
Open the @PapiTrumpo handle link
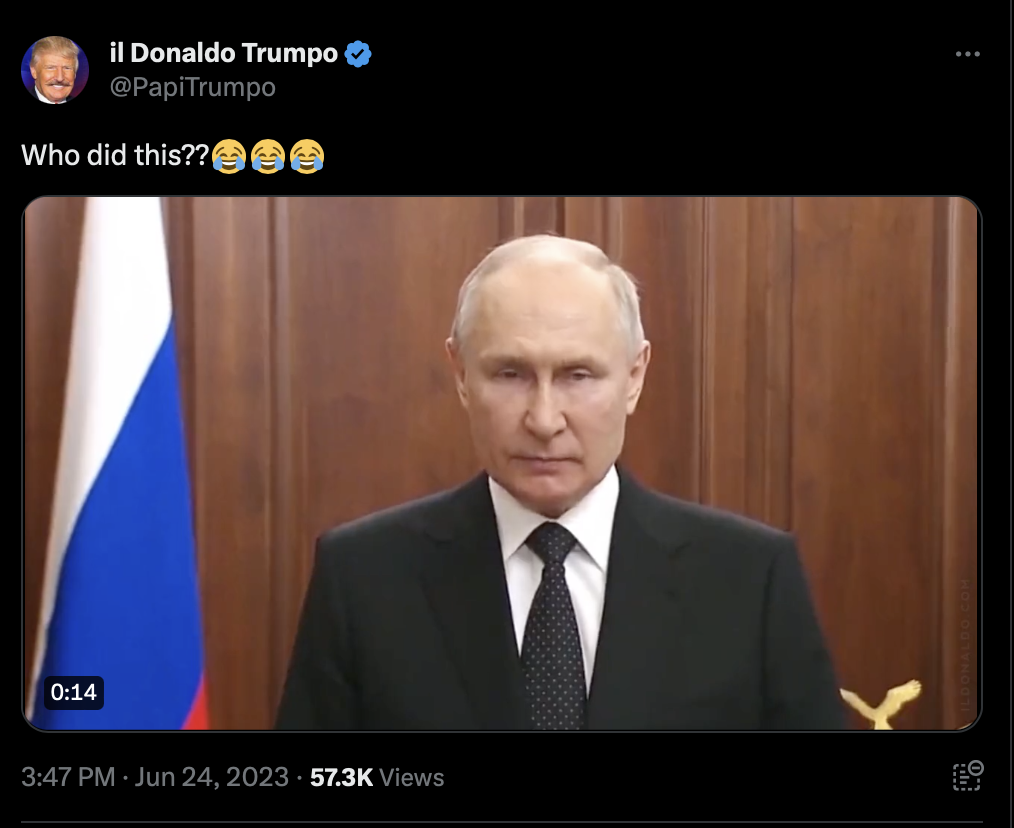tap(193, 87)
